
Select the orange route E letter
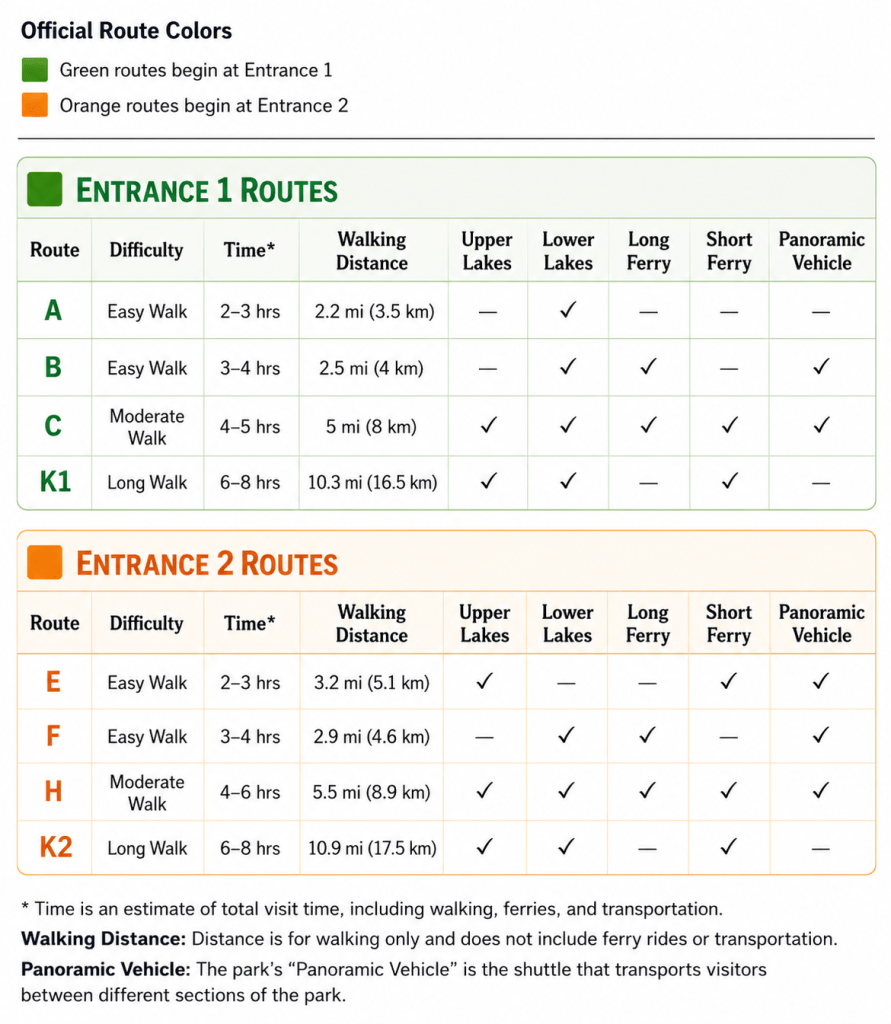coord(54,682)
